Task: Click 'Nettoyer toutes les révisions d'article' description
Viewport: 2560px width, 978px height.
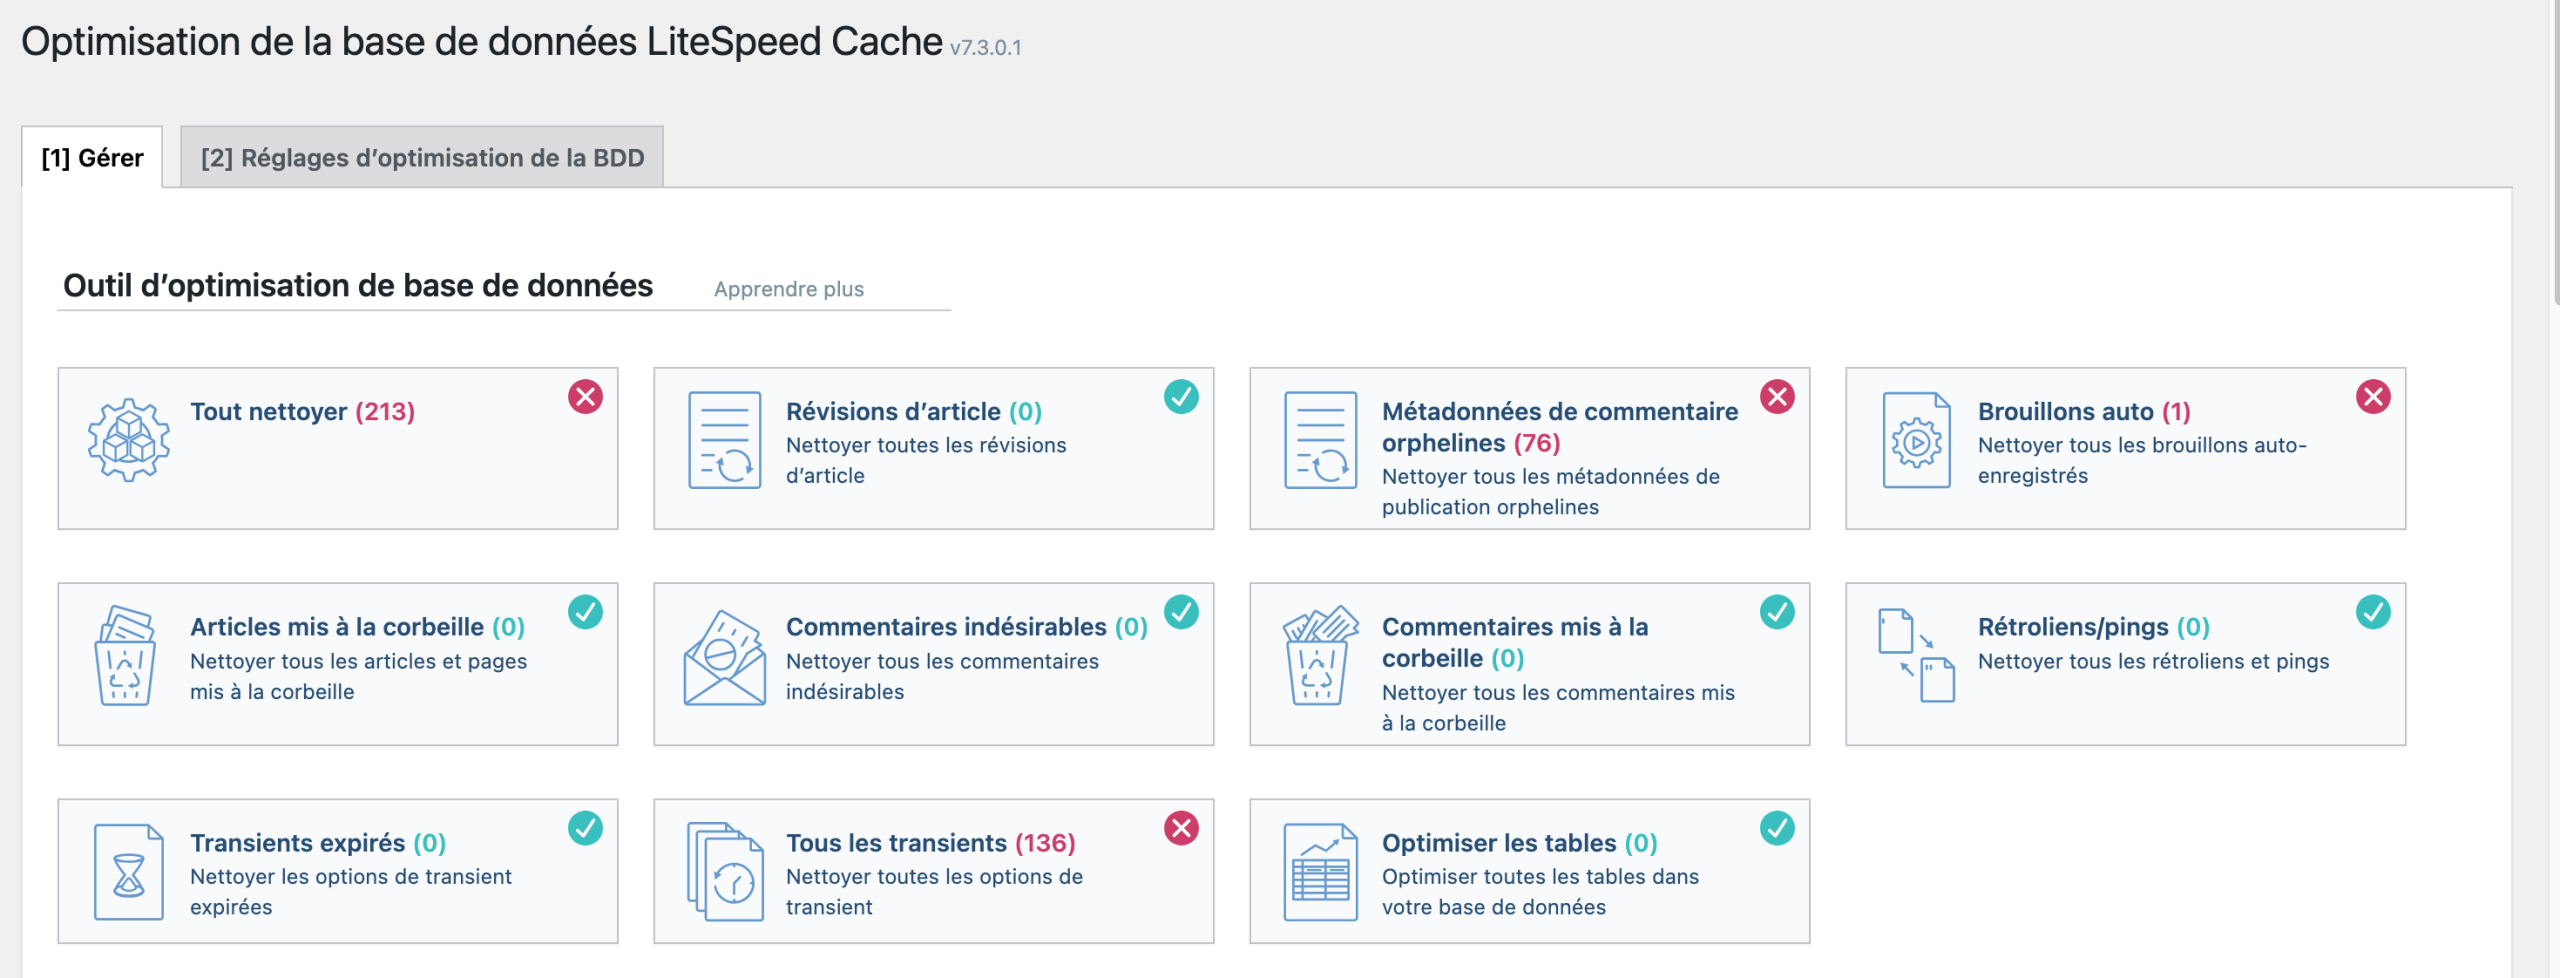Action: coord(926,460)
